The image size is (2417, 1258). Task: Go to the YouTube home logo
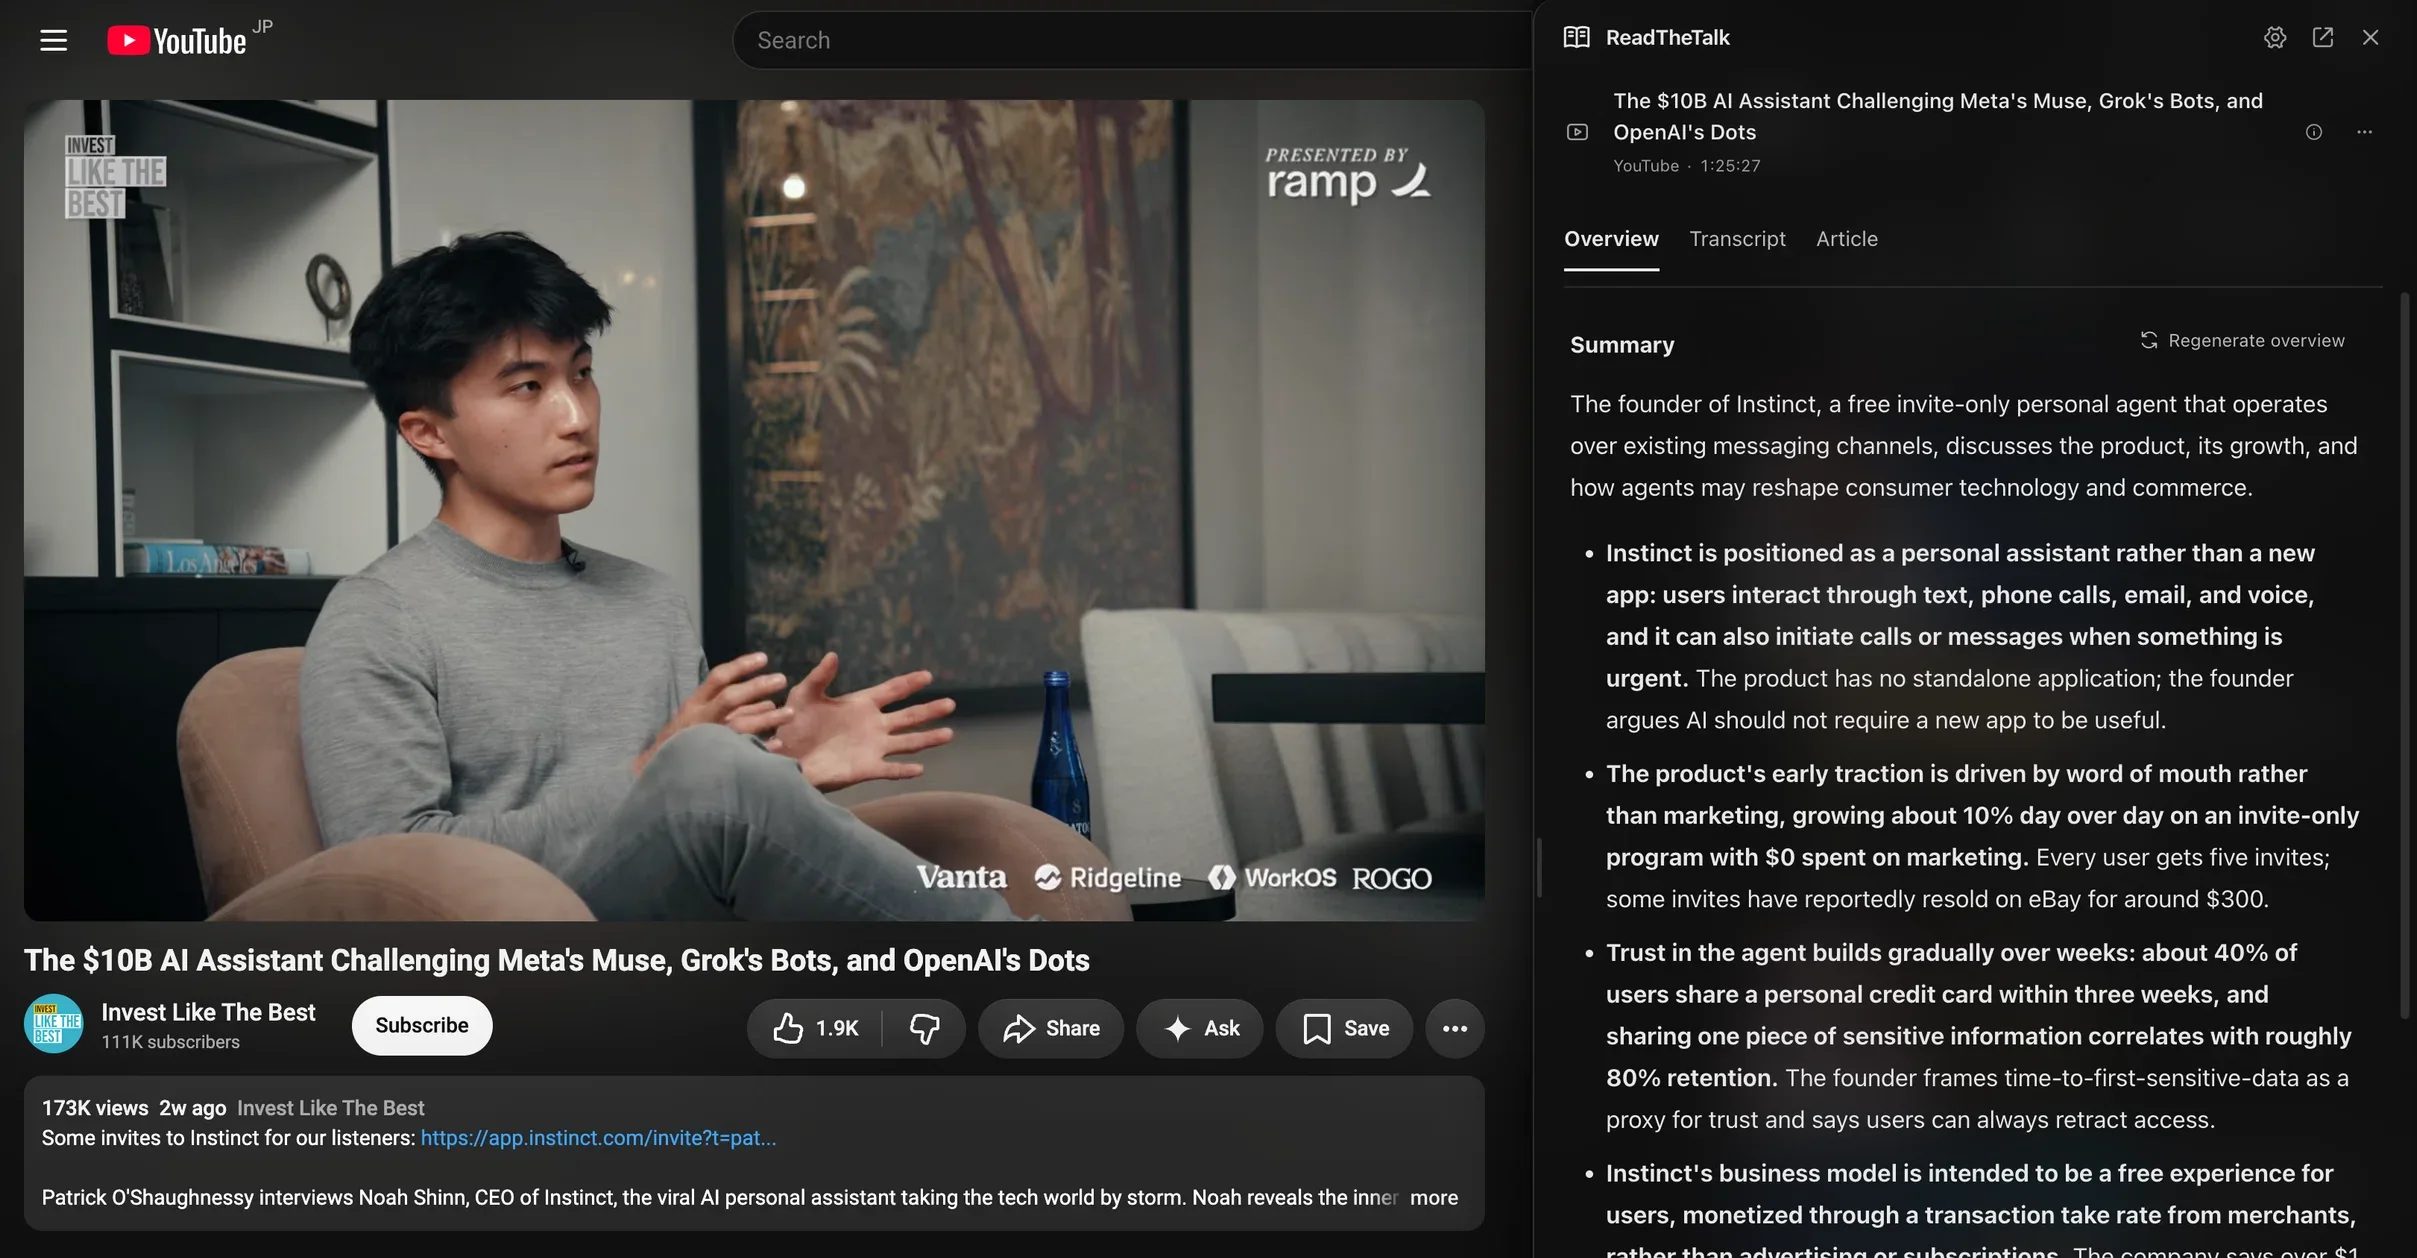click(177, 40)
